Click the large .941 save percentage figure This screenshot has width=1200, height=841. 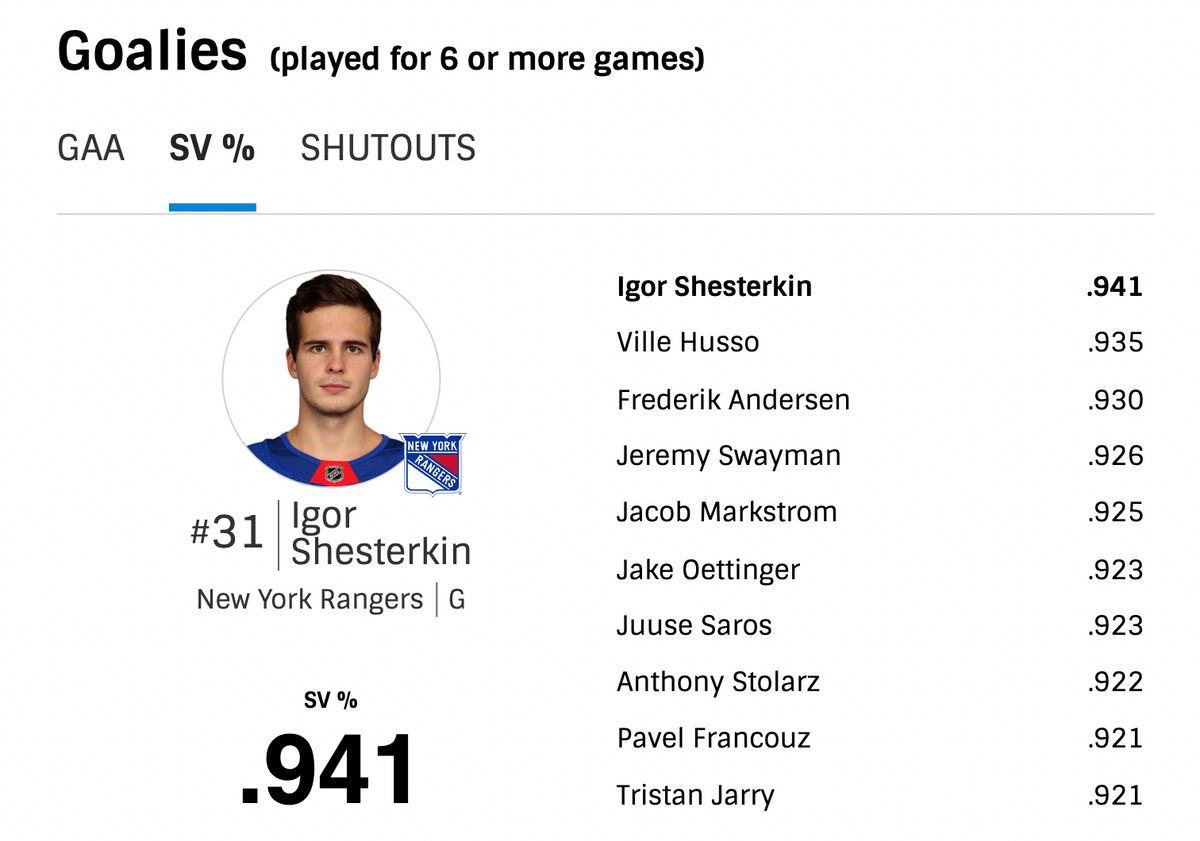328,770
